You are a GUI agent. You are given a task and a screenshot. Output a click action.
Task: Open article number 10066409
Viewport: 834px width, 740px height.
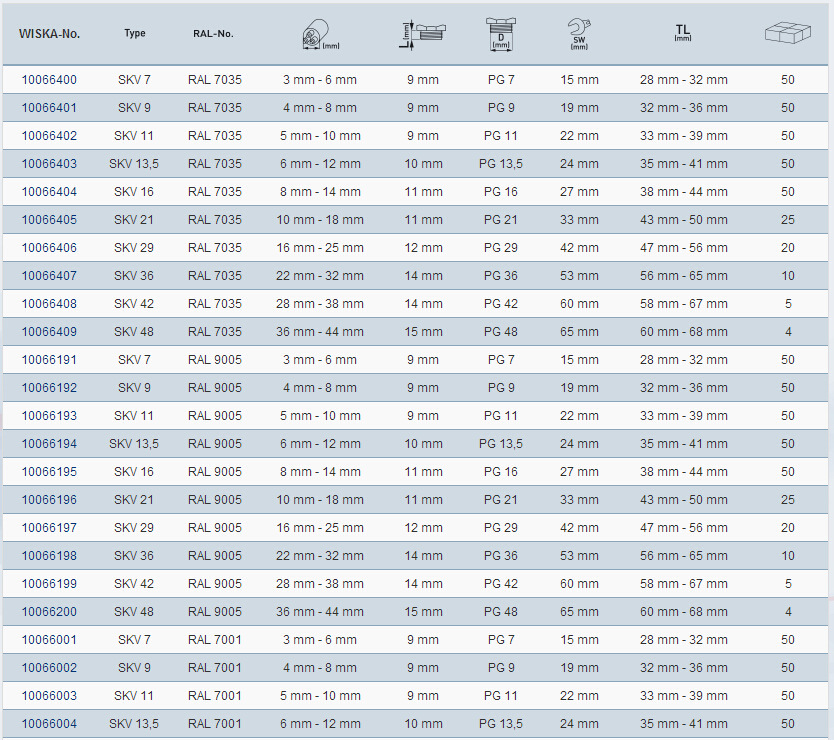pos(49,332)
